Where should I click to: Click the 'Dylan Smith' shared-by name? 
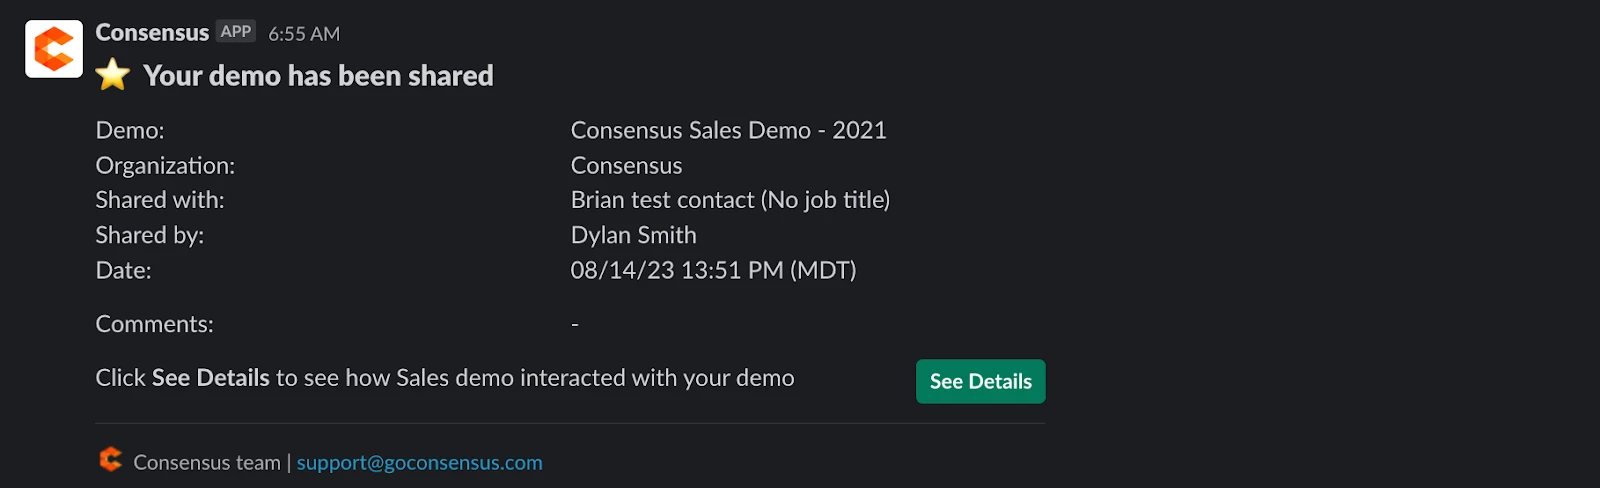(633, 235)
